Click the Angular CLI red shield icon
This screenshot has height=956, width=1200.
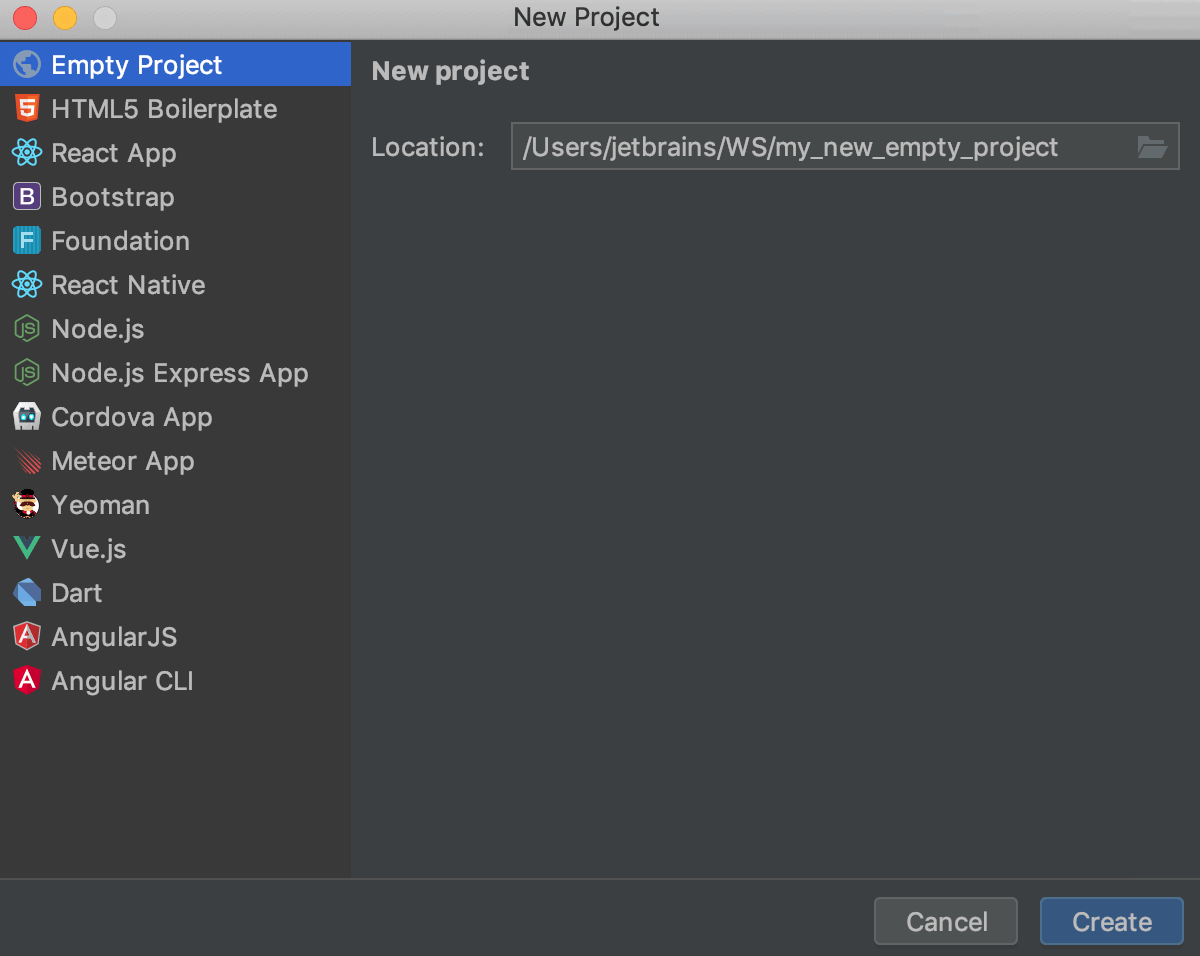click(27, 681)
